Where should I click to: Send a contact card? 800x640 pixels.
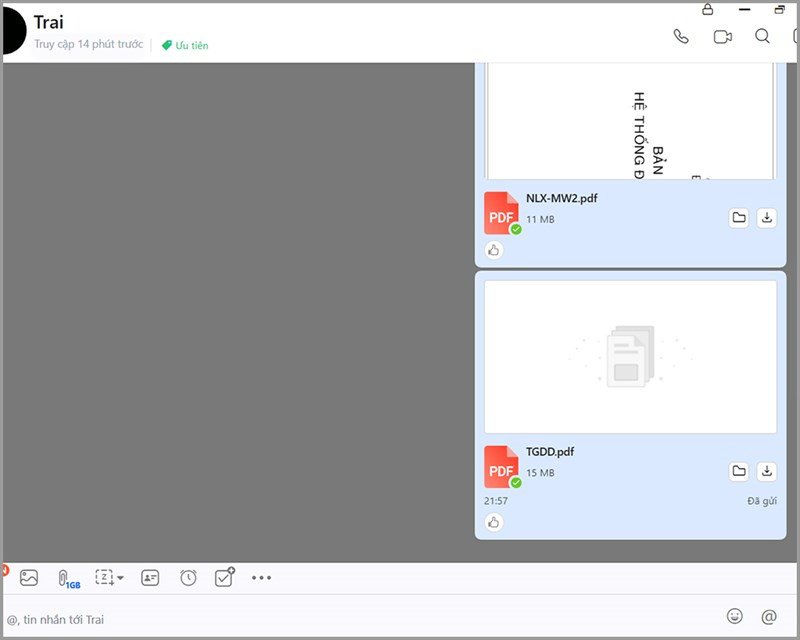coord(150,577)
